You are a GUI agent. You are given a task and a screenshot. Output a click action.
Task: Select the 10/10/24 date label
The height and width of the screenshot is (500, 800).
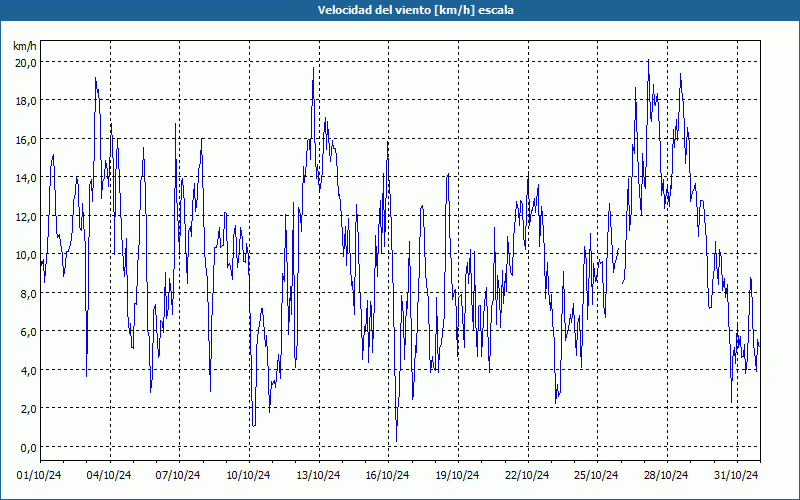tap(248, 476)
